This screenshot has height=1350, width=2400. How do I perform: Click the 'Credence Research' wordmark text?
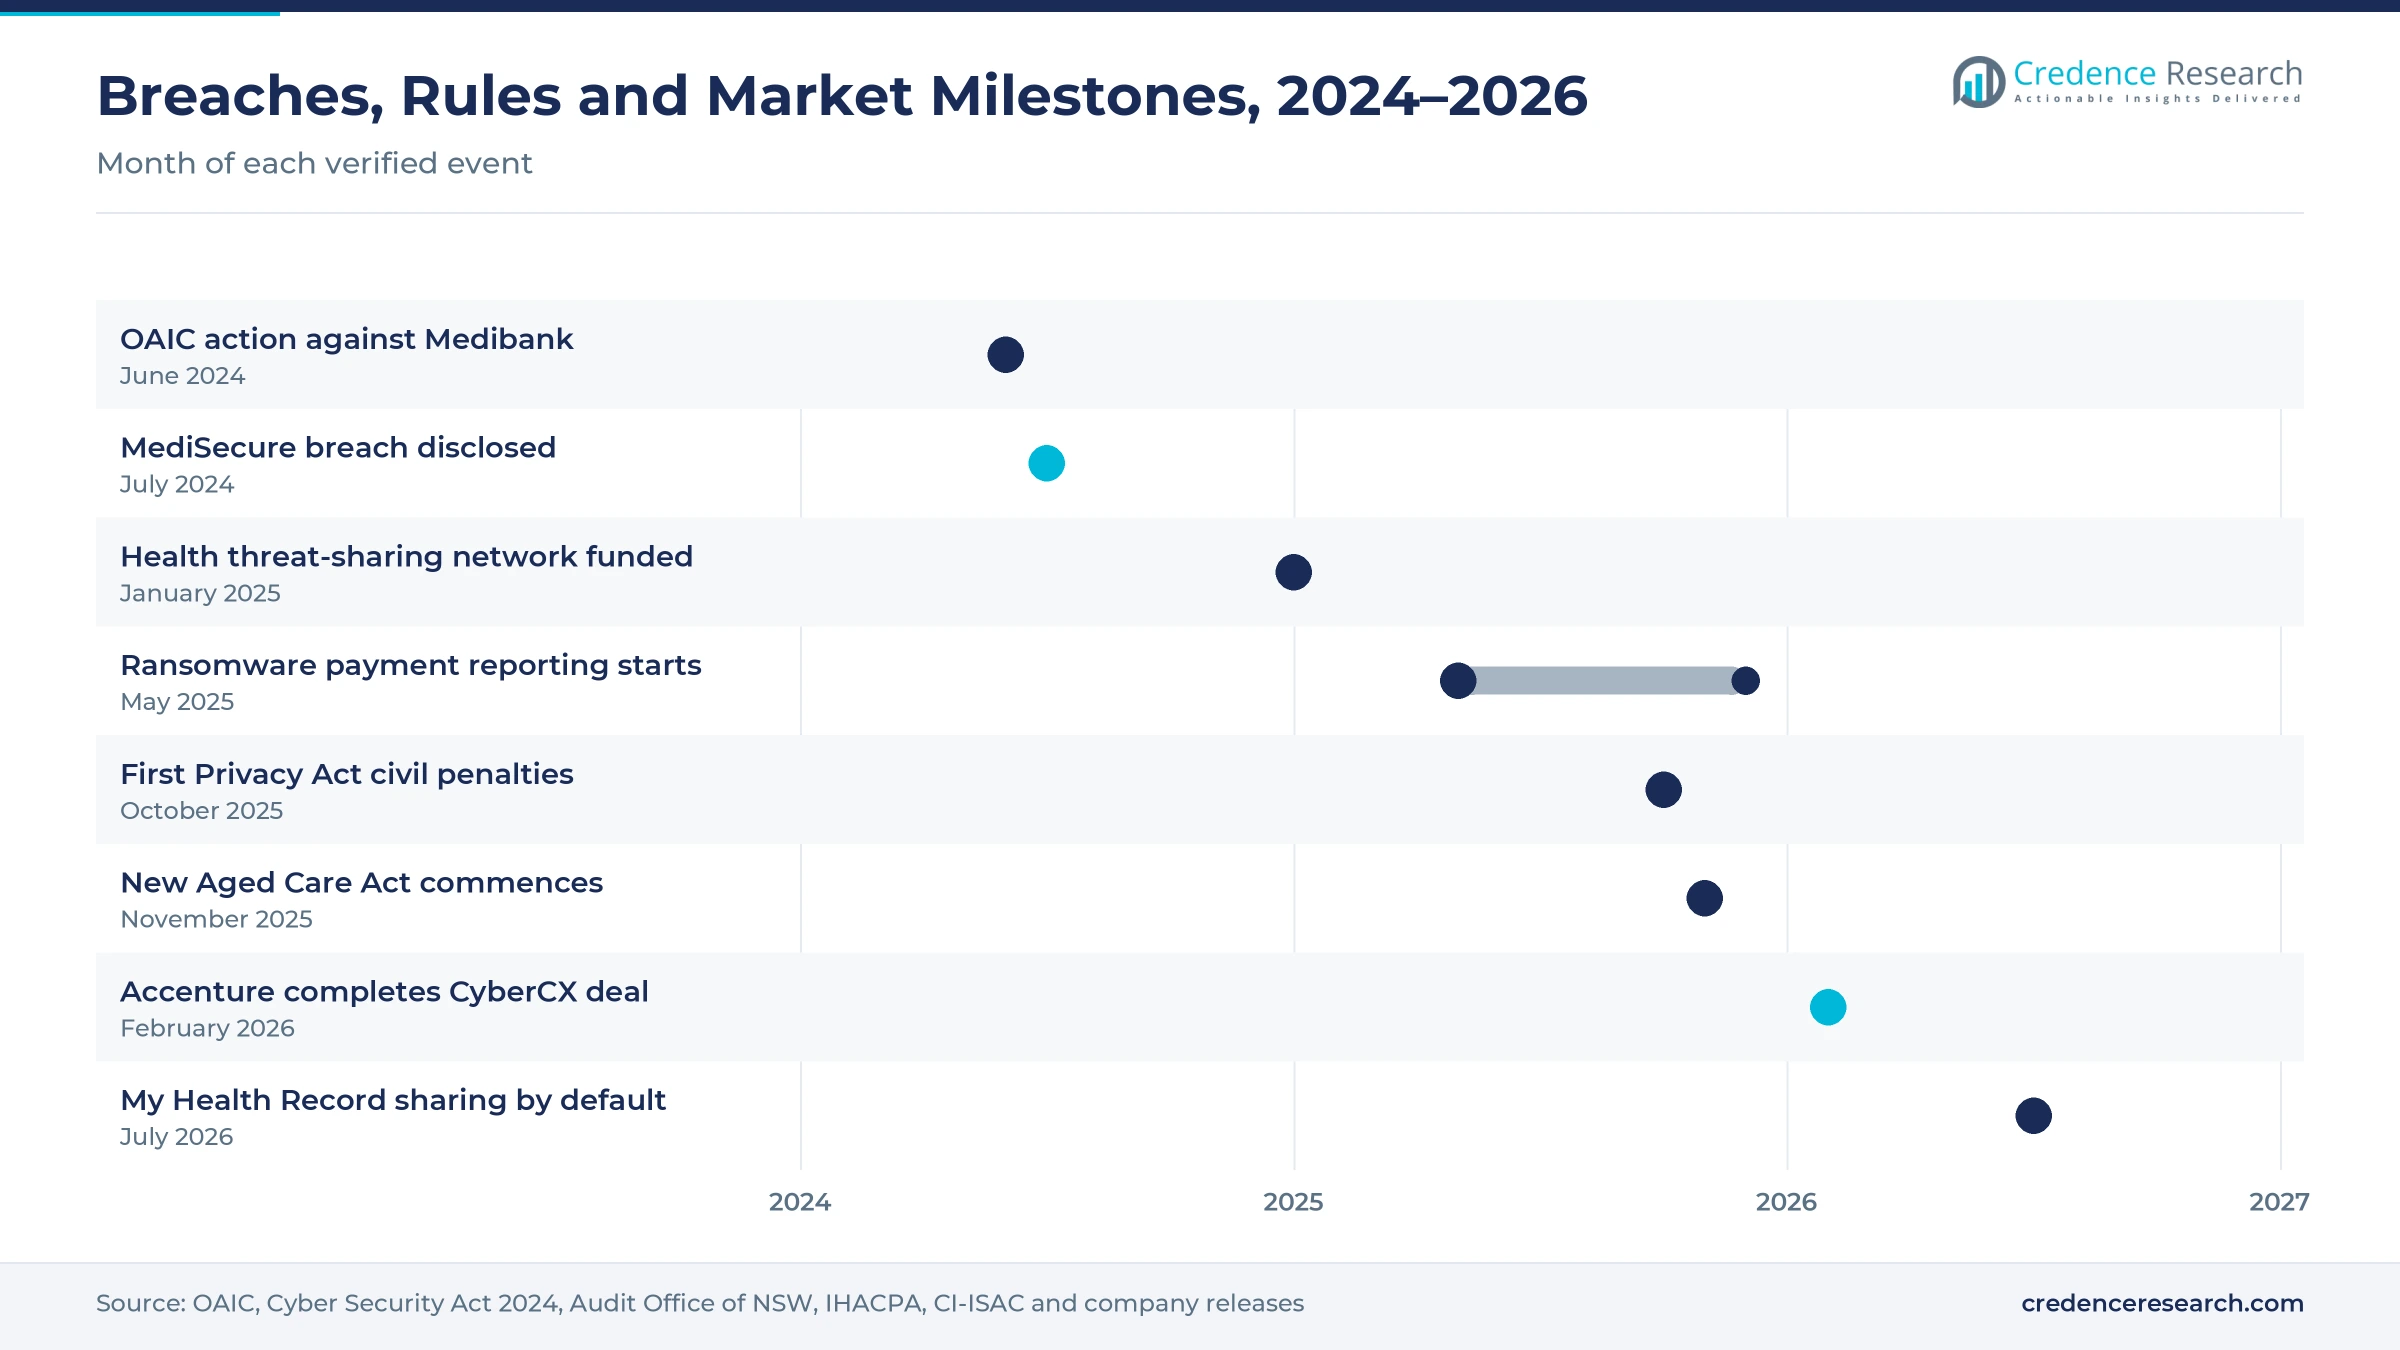tap(2158, 74)
